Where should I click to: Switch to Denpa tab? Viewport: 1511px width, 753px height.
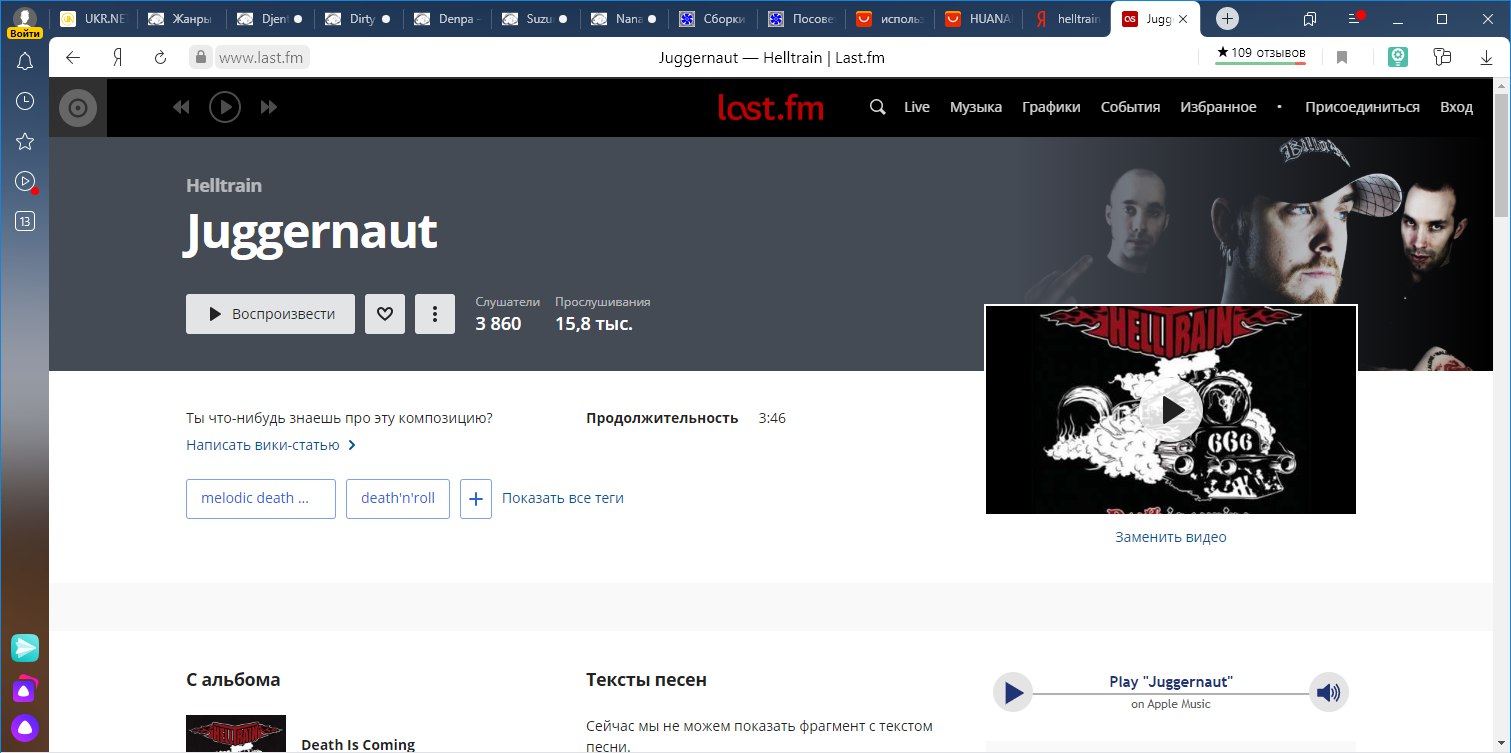[446, 19]
